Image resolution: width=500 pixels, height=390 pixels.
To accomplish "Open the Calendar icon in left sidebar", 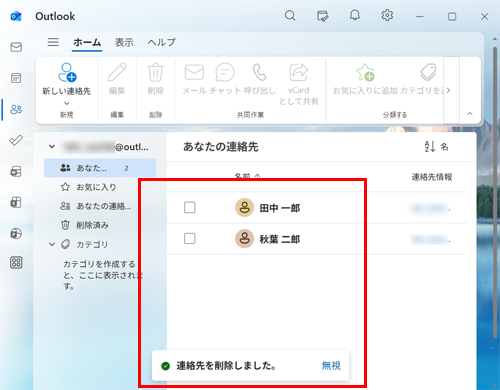I will 16,78.
